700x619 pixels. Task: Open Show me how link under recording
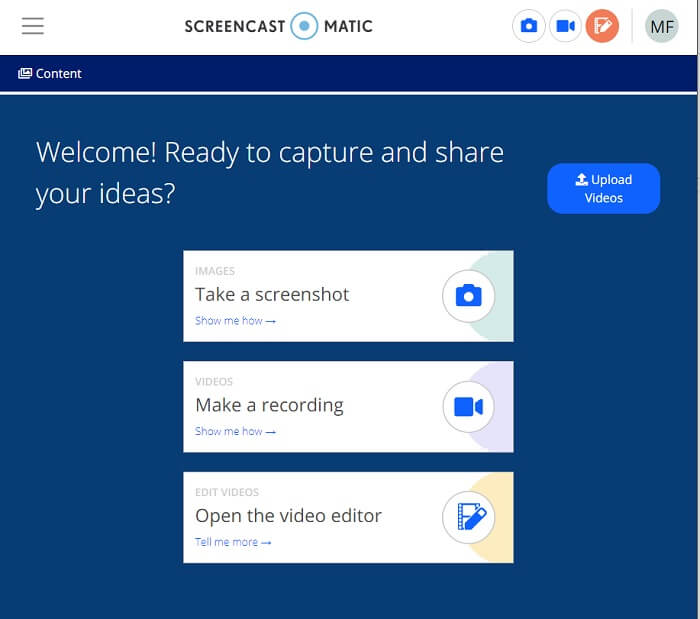point(235,432)
